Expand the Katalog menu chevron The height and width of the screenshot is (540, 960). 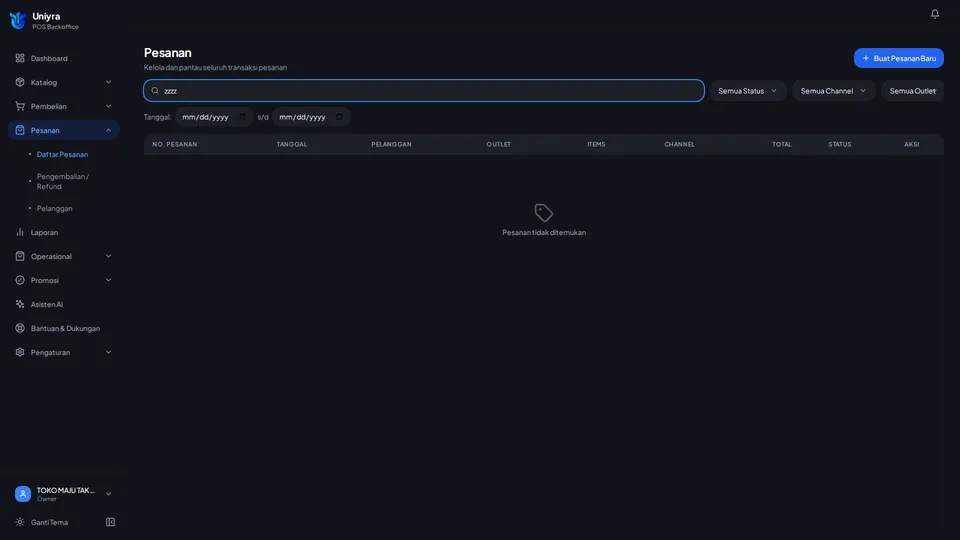click(x=108, y=82)
